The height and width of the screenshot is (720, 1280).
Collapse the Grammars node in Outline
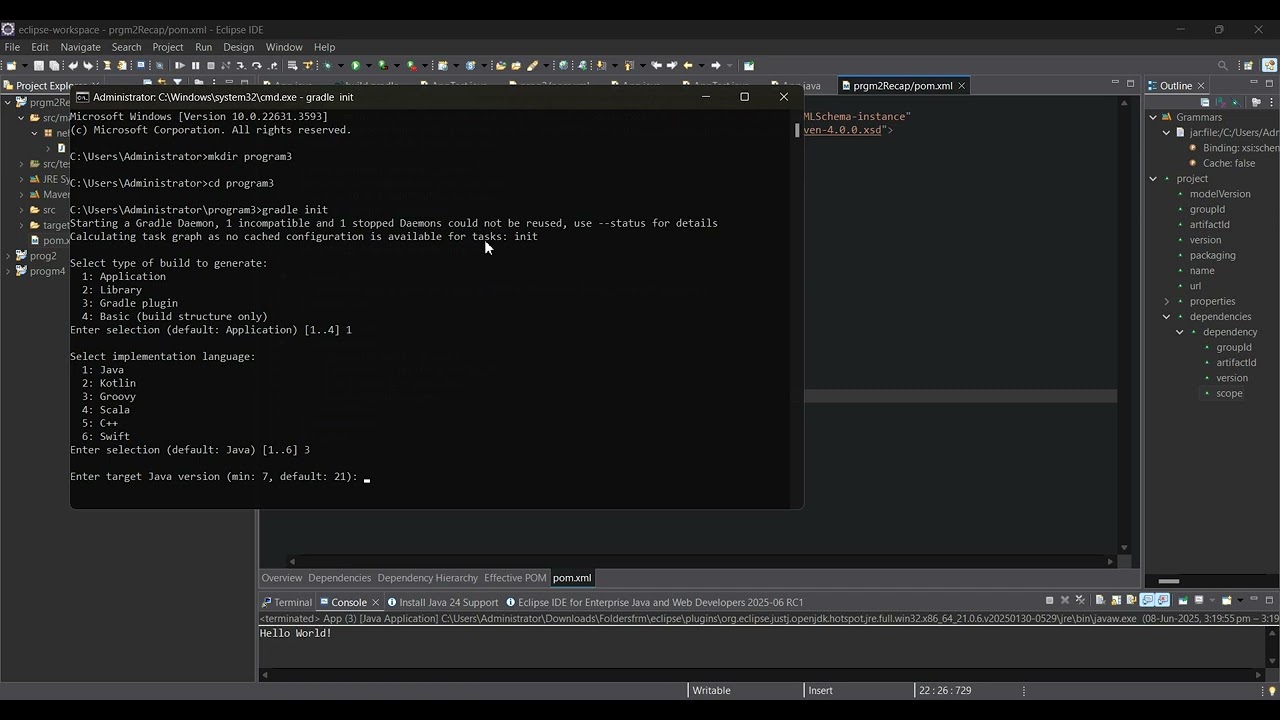tap(1153, 117)
